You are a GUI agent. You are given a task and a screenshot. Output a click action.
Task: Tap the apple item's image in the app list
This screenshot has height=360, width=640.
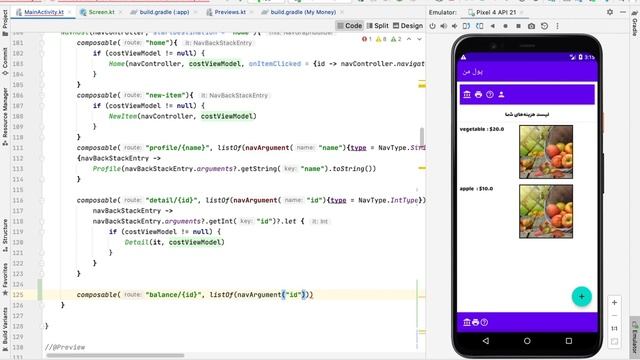(x=546, y=211)
